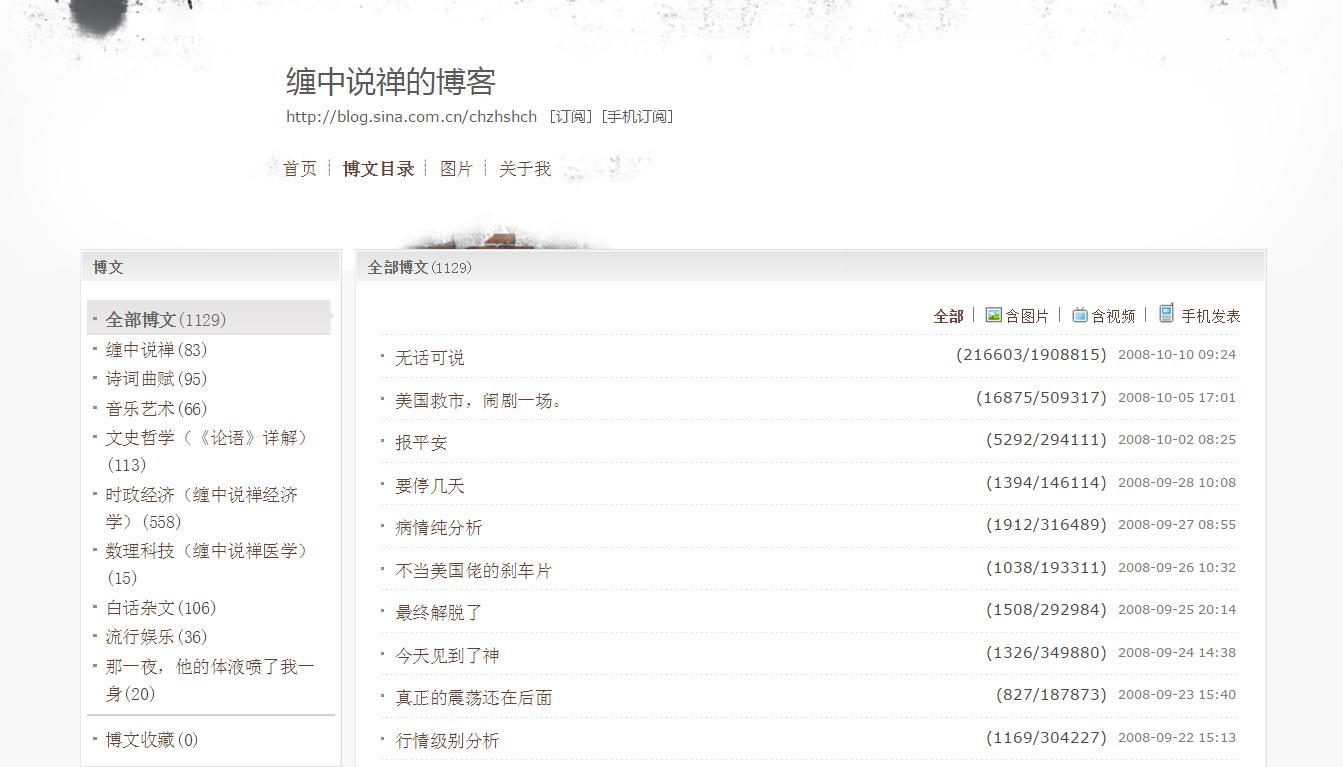
Task: Open the blog URL link below the title
Action: point(410,116)
